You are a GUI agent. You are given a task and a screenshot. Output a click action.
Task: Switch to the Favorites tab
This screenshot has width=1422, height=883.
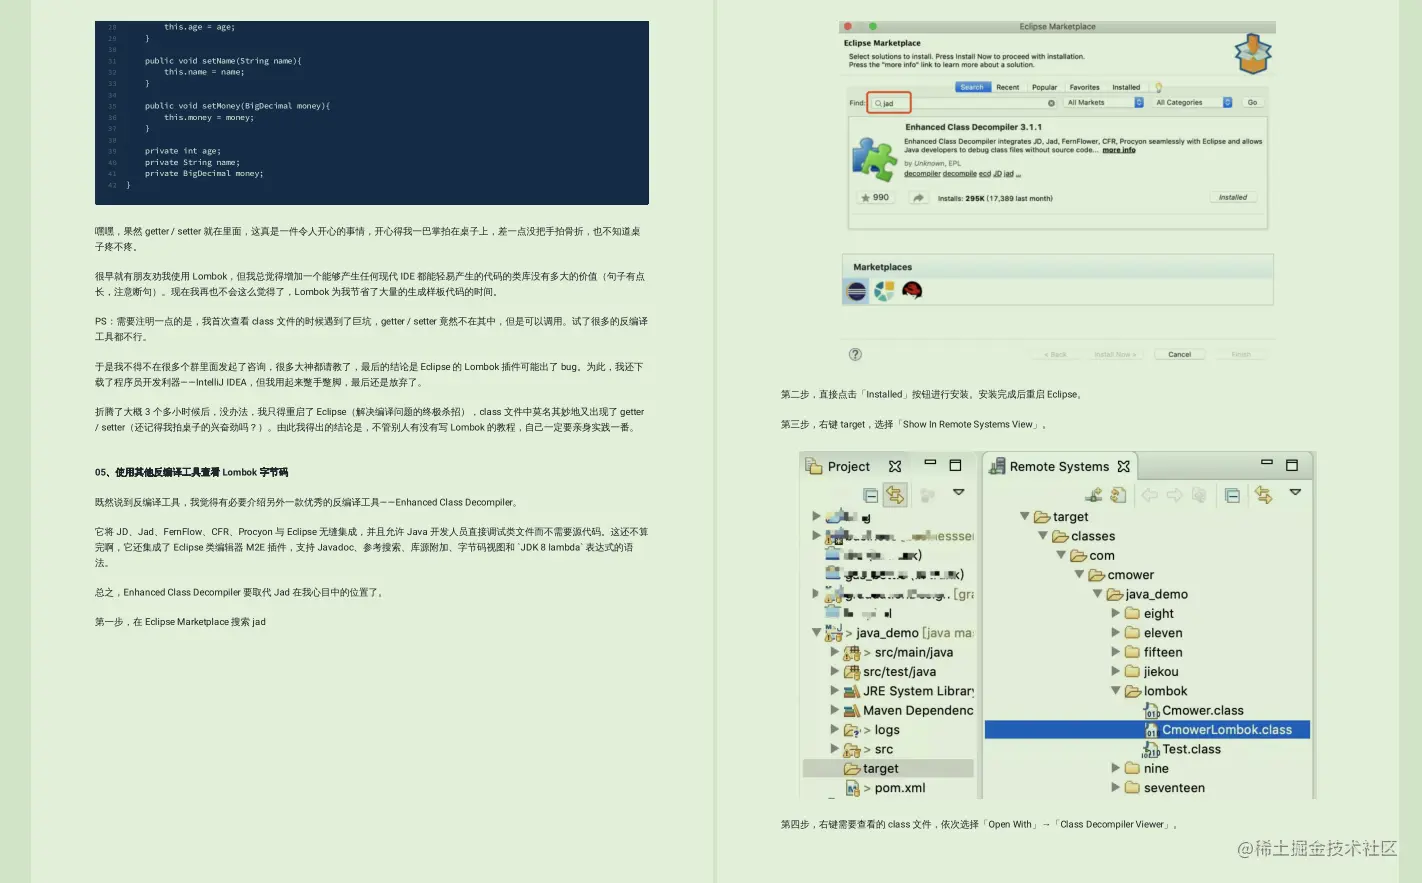tap(1084, 87)
